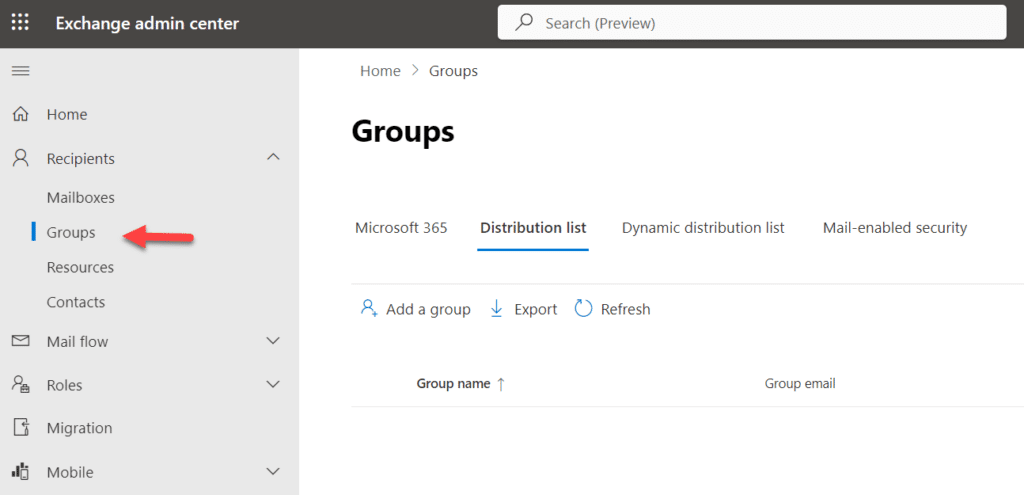
Task: Switch to Dynamic distribution list tab
Action: pyautogui.click(x=703, y=228)
